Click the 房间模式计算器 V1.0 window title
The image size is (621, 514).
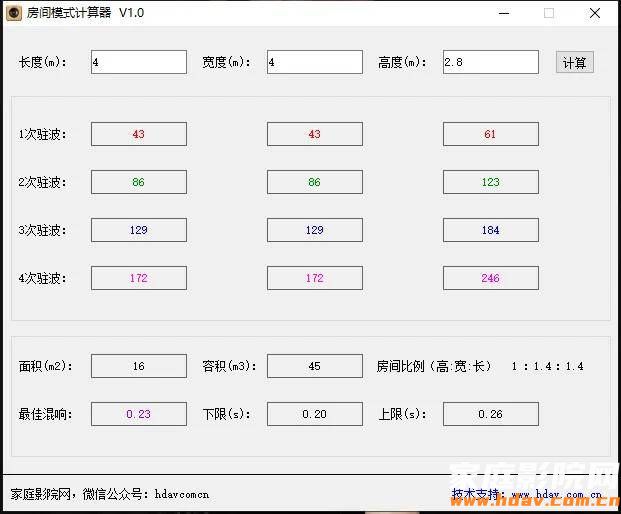tap(86, 13)
